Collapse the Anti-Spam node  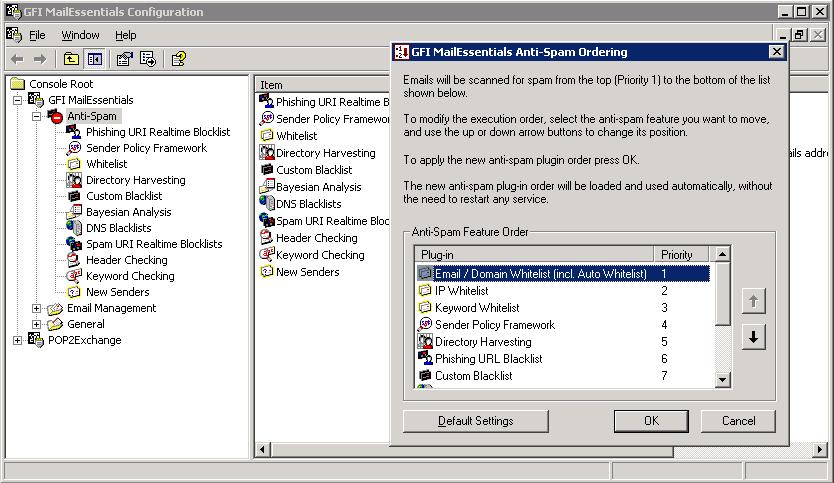click(x=36, y=116)
